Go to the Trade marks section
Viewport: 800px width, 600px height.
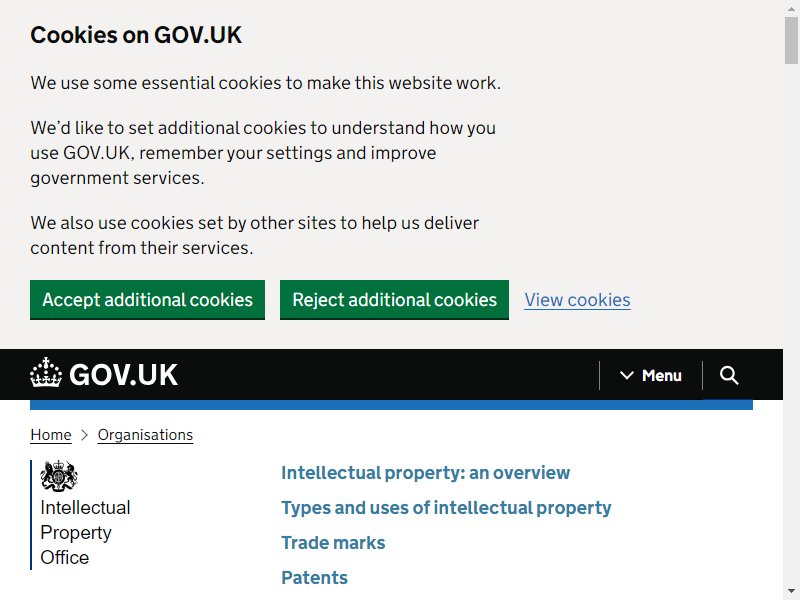tap(333, 543)
